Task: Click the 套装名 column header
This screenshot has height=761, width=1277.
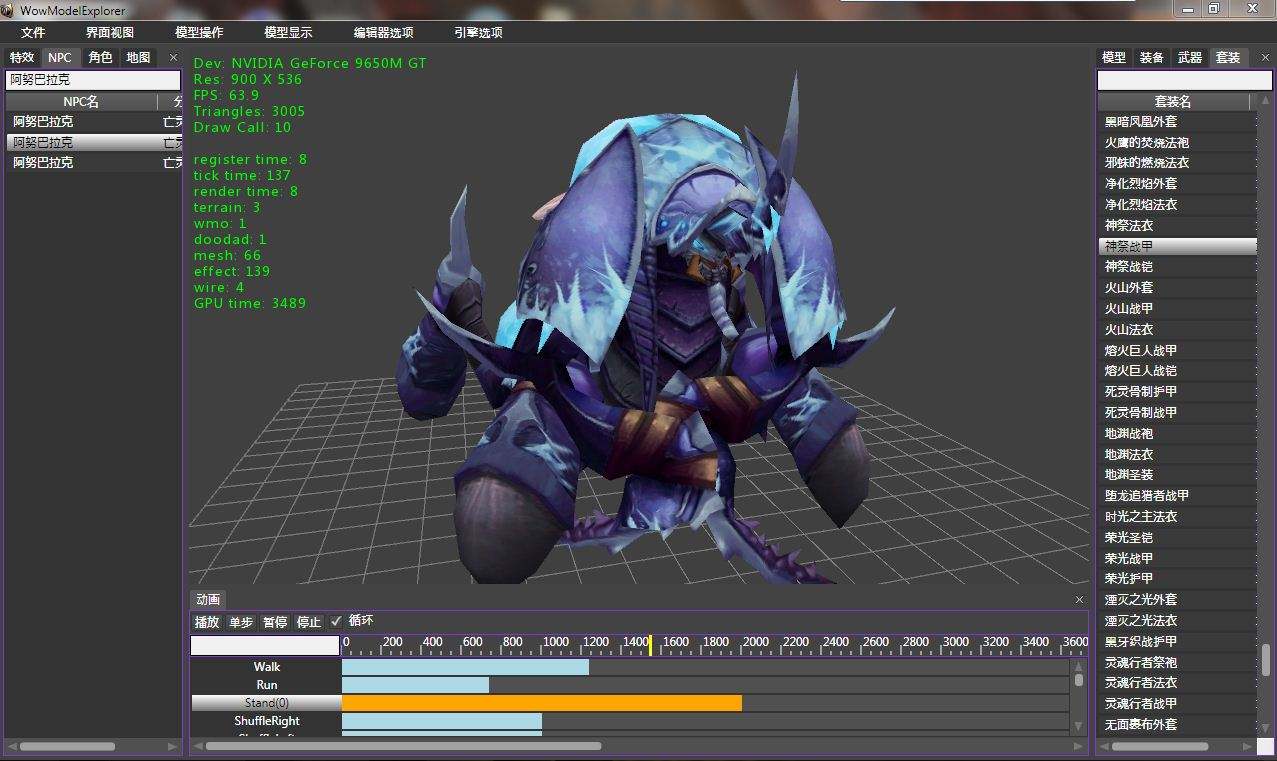Action: [1173, 101]
